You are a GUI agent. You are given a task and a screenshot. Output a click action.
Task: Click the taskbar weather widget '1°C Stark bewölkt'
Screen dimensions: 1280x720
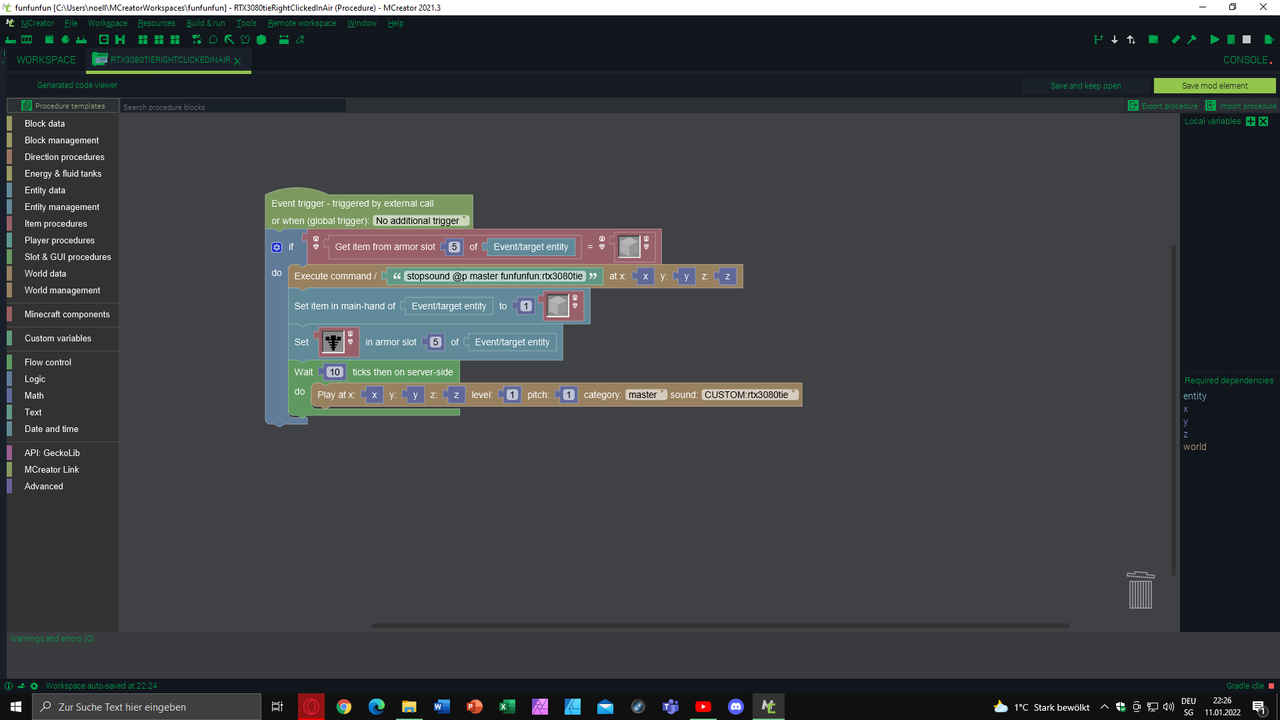click(1040, 706)
